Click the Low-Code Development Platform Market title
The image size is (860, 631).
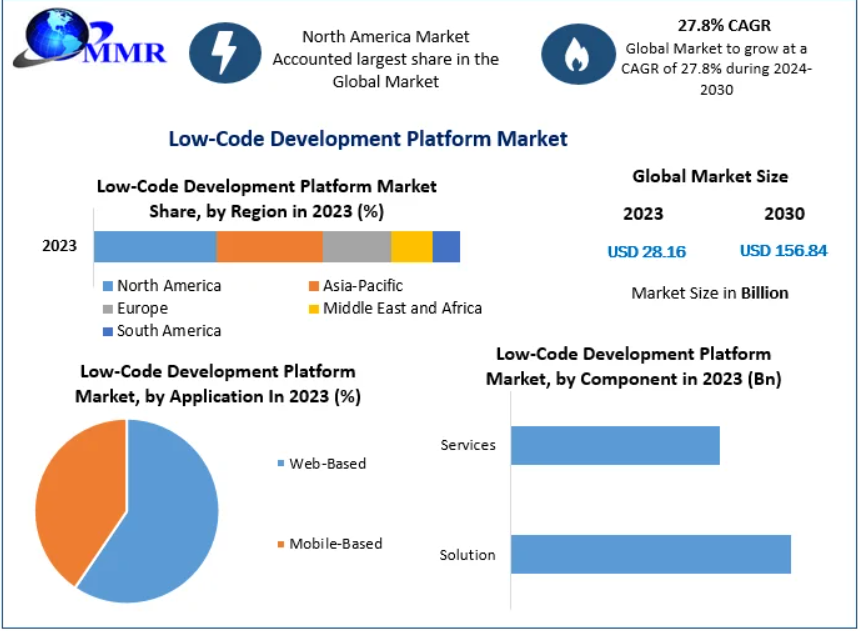[367, 139]
